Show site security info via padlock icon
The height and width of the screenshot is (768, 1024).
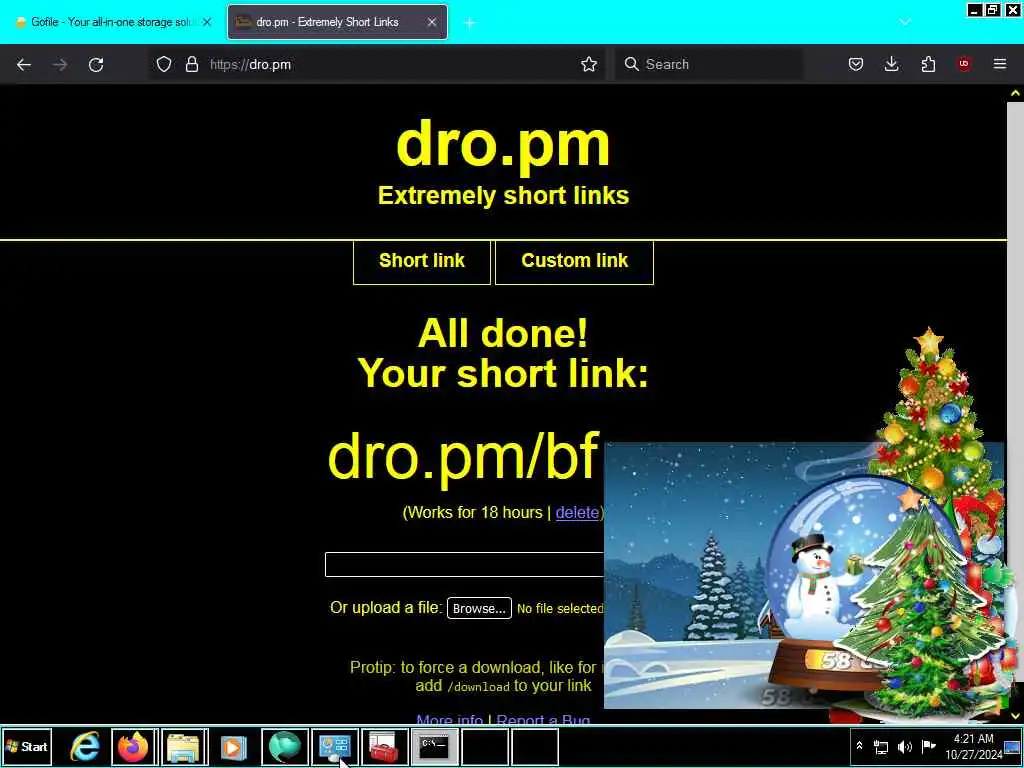191,64
